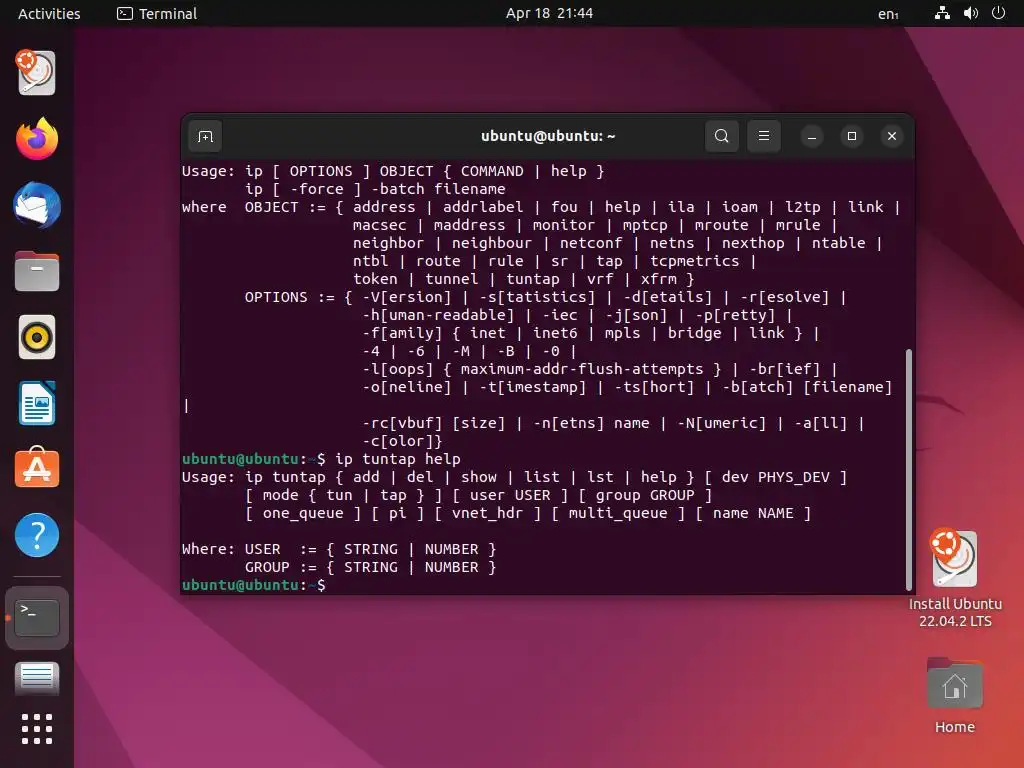1024x768 pixels.
Task: Open the Terminal app menu in top bar
Action: [157, 13]
